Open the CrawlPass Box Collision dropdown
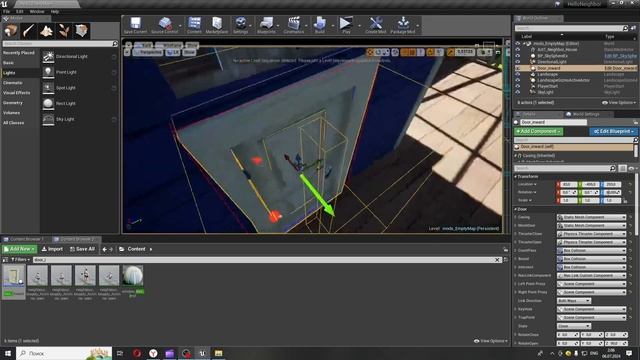 tap(591, 251)
